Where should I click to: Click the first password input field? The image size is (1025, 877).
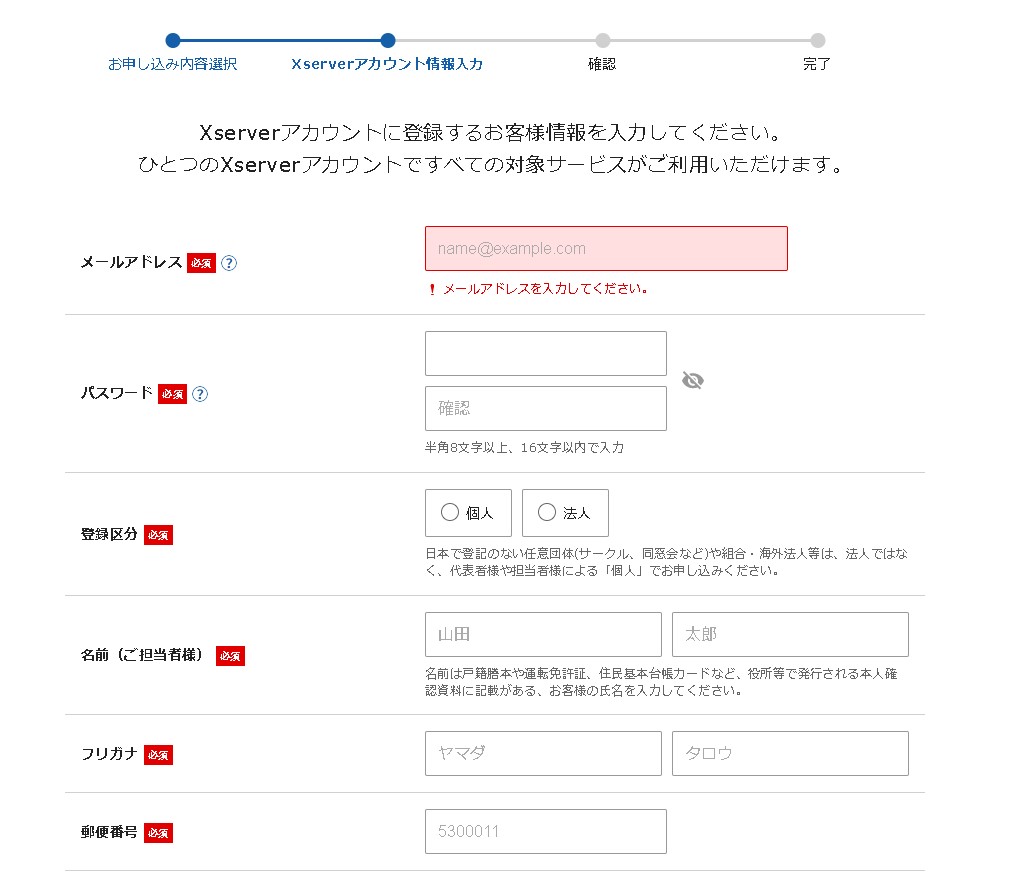click(x=545, y=354)
